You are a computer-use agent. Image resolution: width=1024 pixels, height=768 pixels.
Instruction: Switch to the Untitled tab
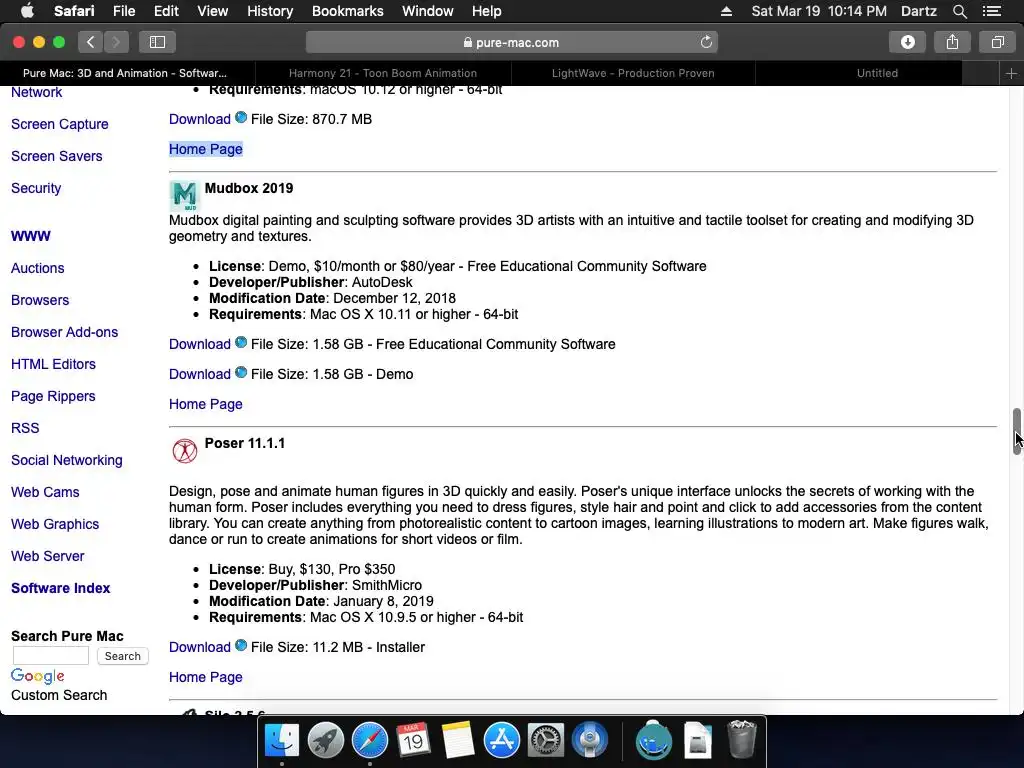click(877, 73)
